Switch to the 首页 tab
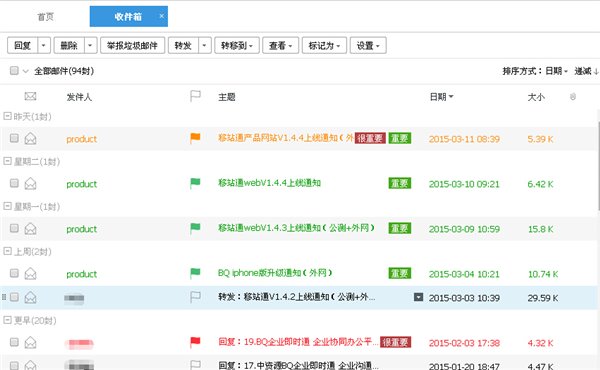This screenshot has height=370, width=600. 46,17
